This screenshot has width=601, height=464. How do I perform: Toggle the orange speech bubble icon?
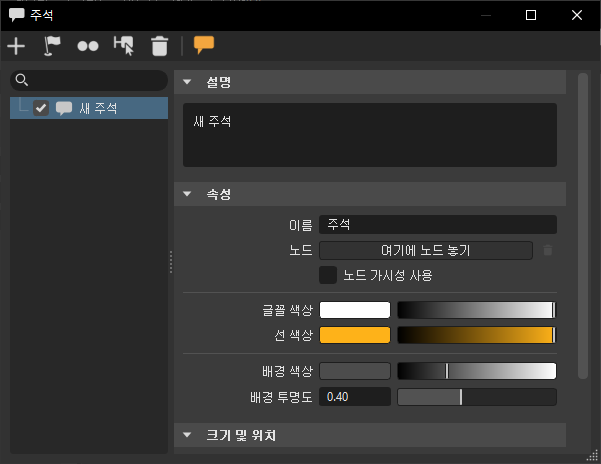pos(204,45)
